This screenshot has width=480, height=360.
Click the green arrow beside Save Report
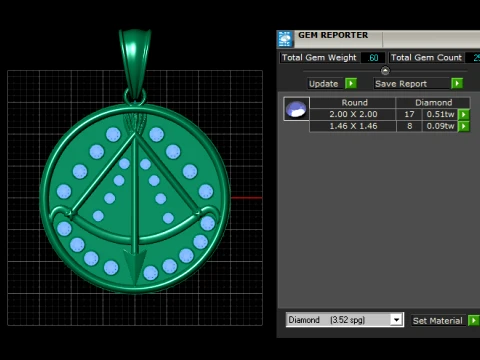(x=457, y=83)
